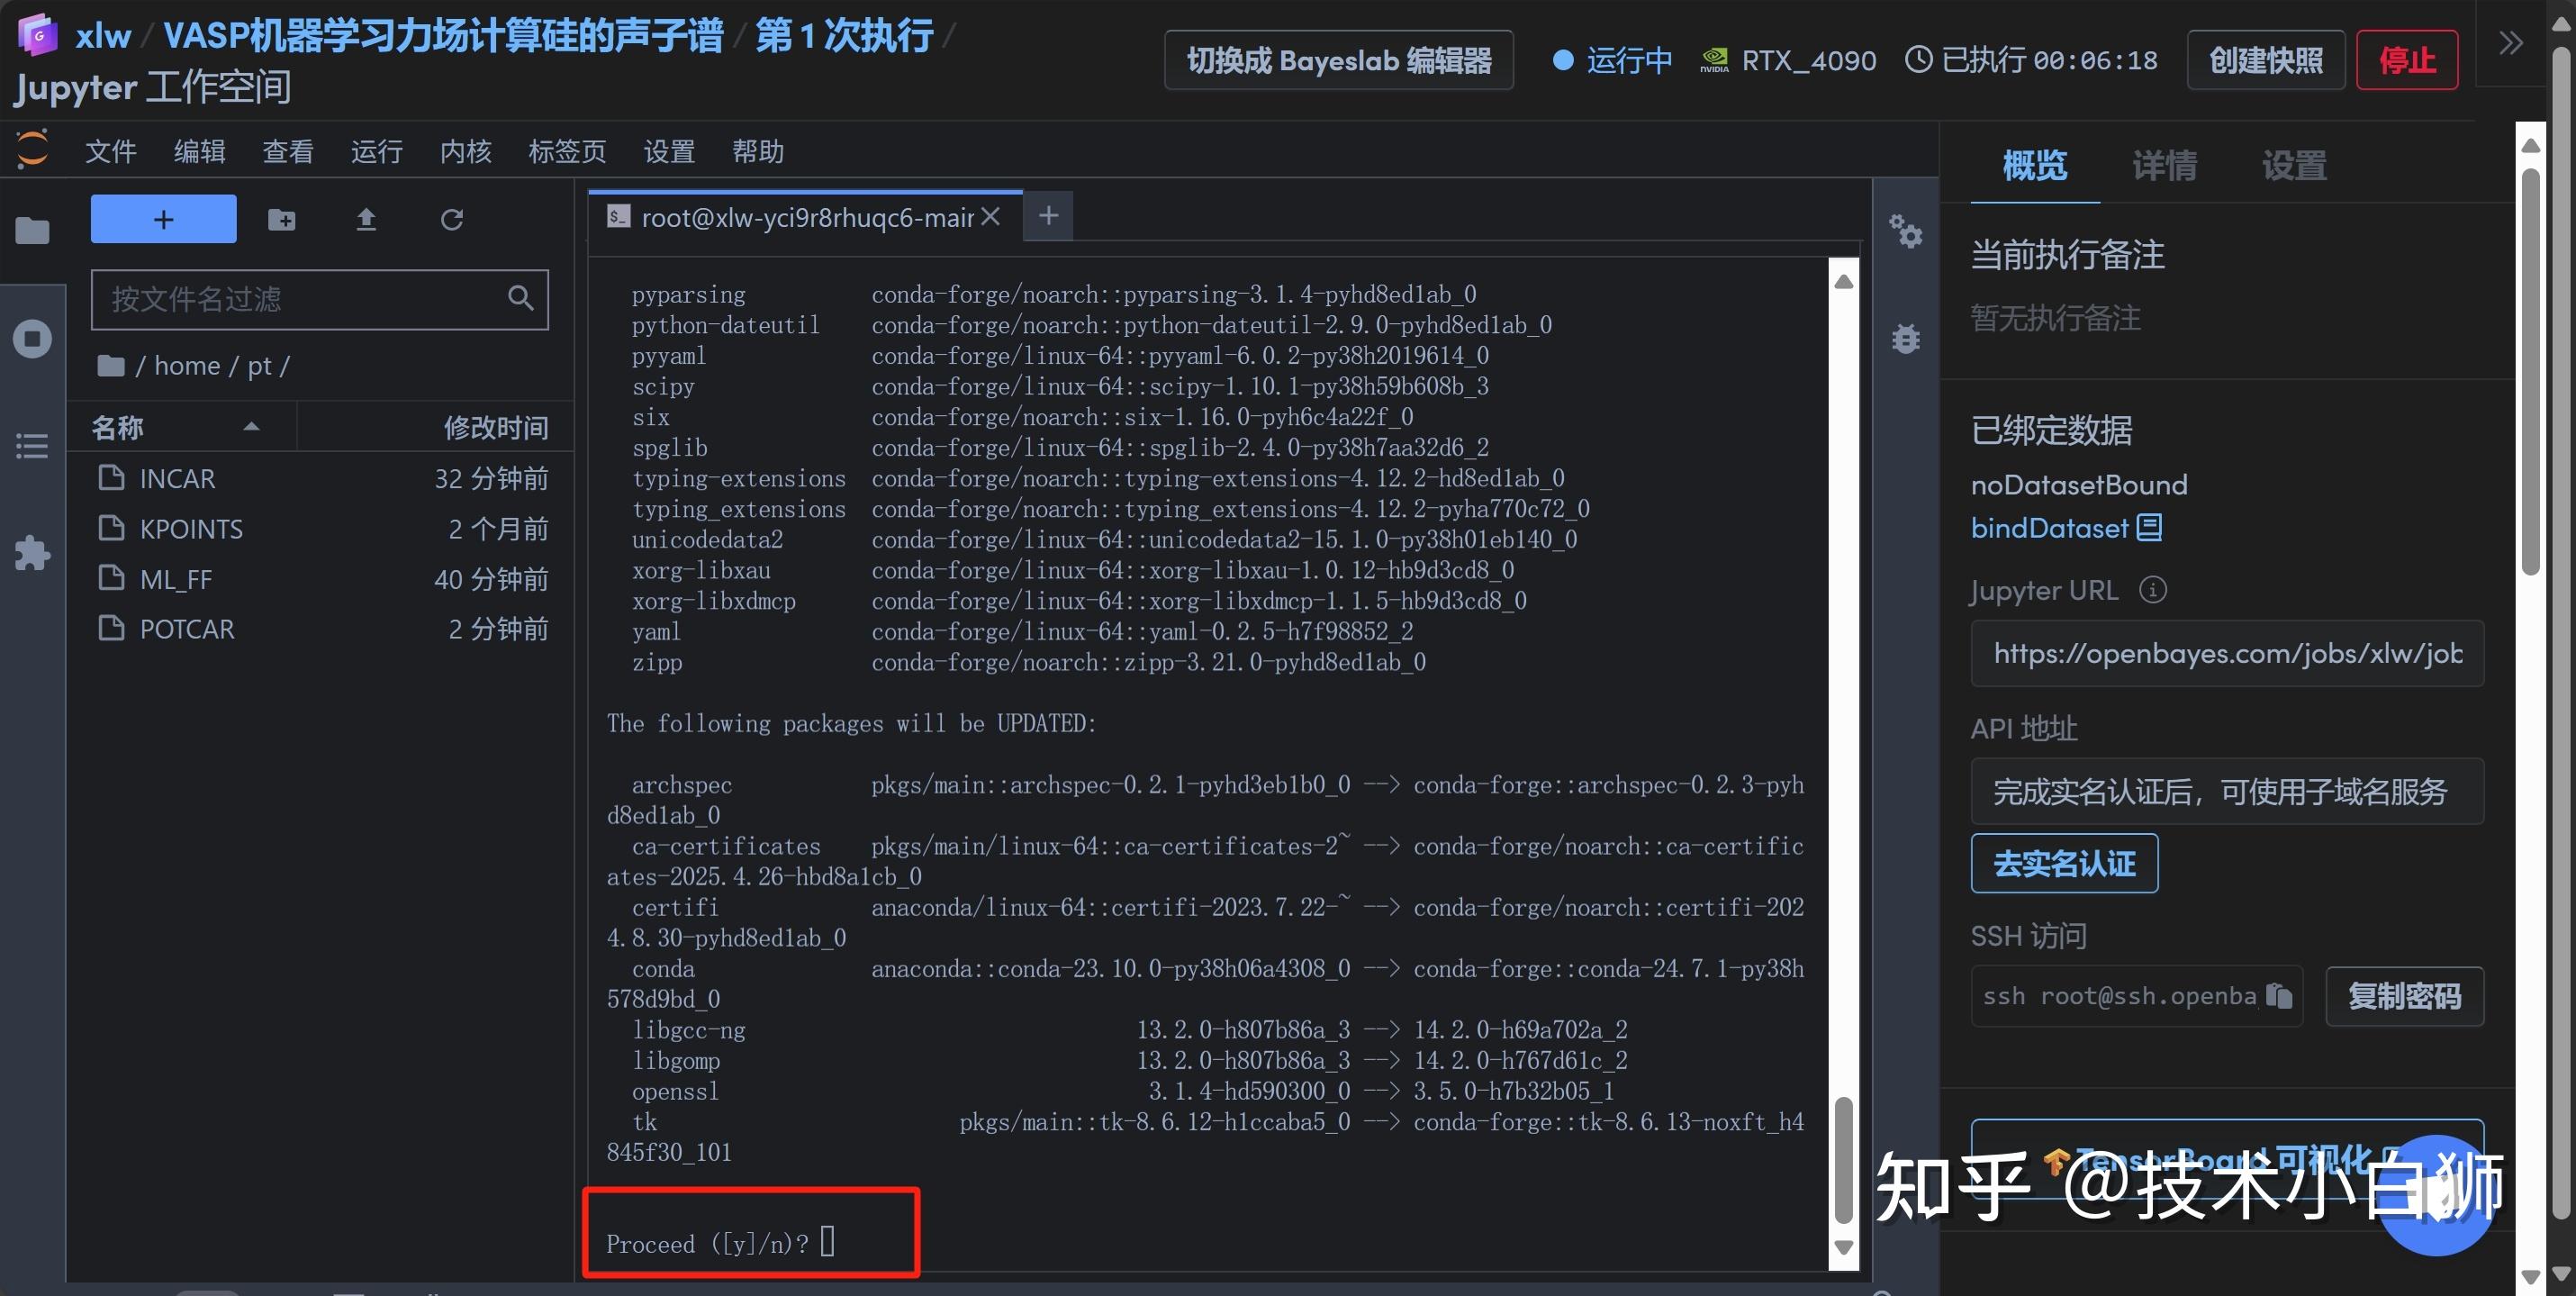Add a new launcher tab with plus

[x=1048, y=215]
